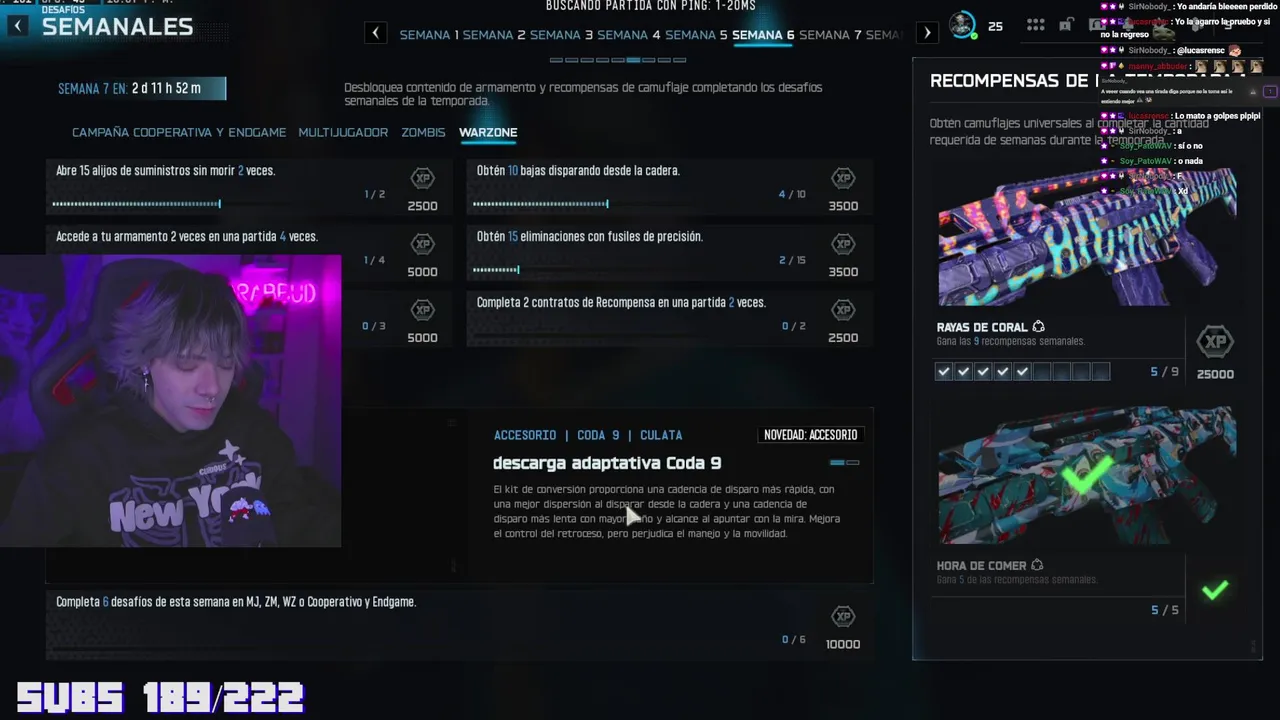This screenshot has width=1280, height=720.
Task: Click the green checkmark next to 5 / 5
Action: coord(1215,590)
